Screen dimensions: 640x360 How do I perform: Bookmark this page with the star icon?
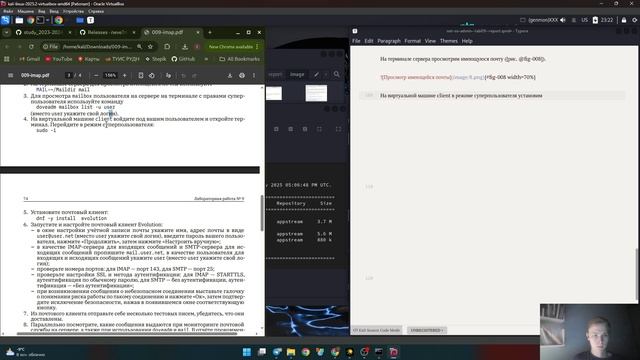click(x=150, y=47)
